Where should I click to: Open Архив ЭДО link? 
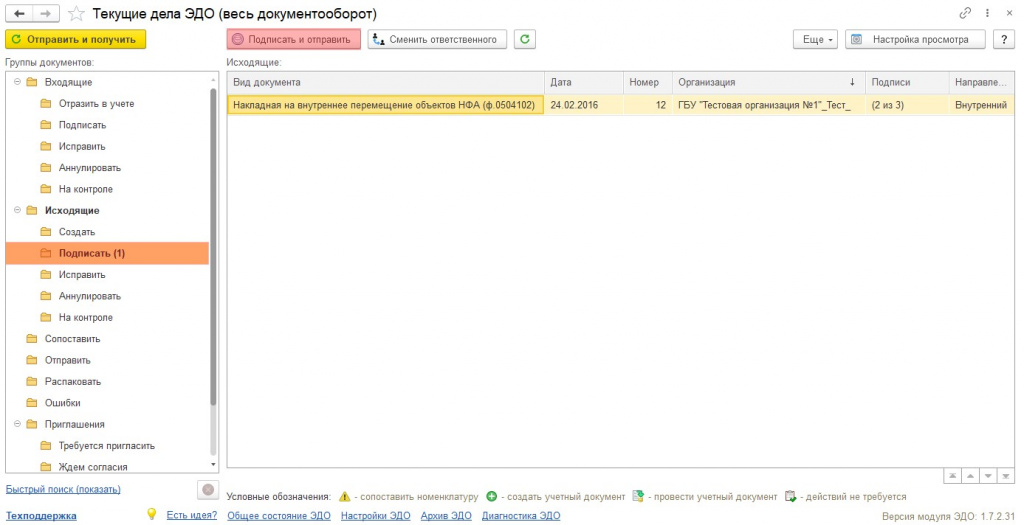pos(446,516)
